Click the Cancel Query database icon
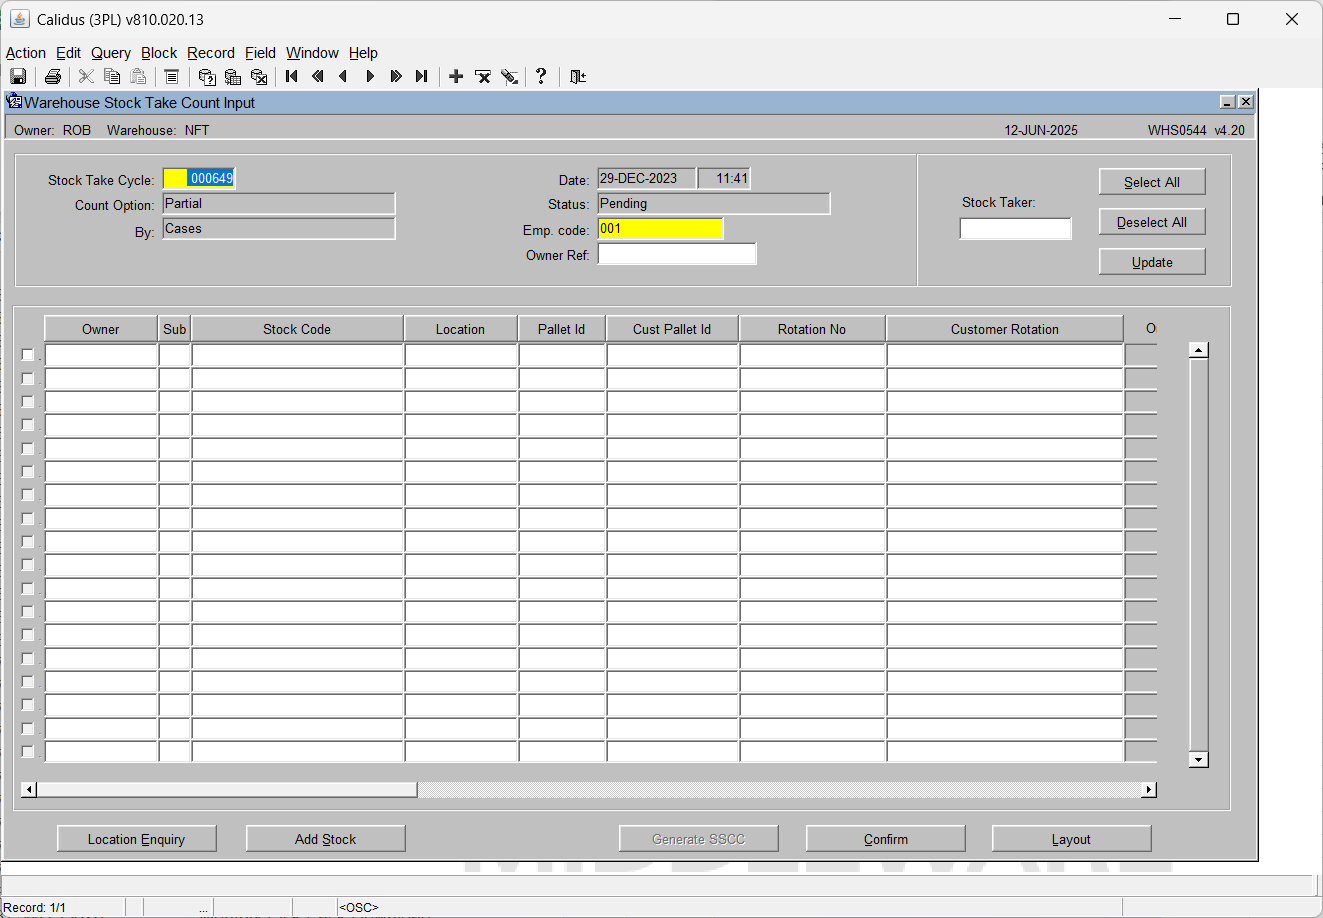 pos(259,76)
